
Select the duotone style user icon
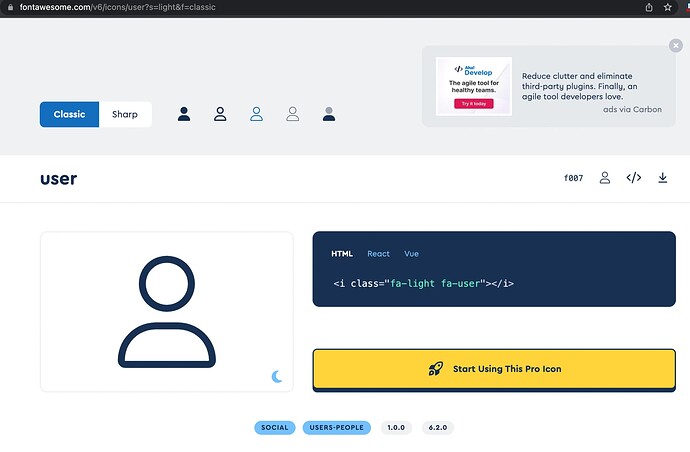329,114
